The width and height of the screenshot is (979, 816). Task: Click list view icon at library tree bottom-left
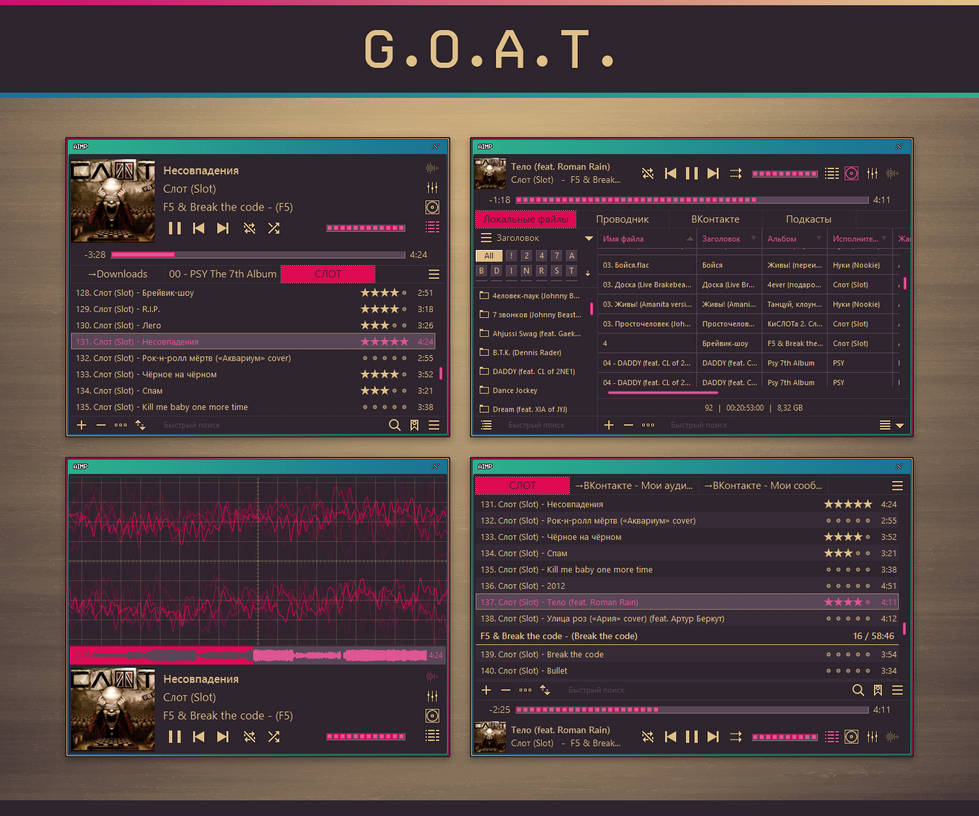point(486,425)
